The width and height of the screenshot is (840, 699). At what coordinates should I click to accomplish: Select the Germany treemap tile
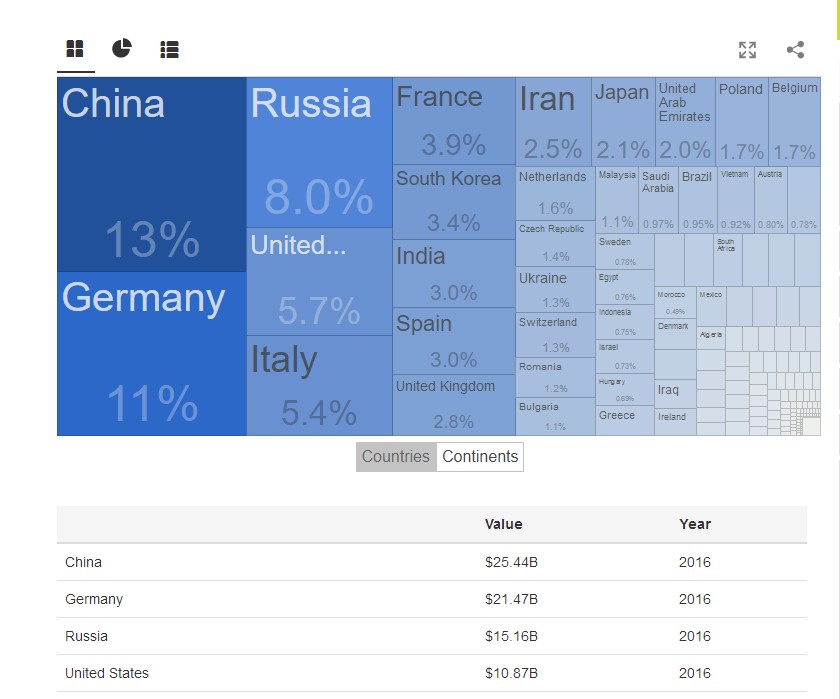[x=151, y=353]
